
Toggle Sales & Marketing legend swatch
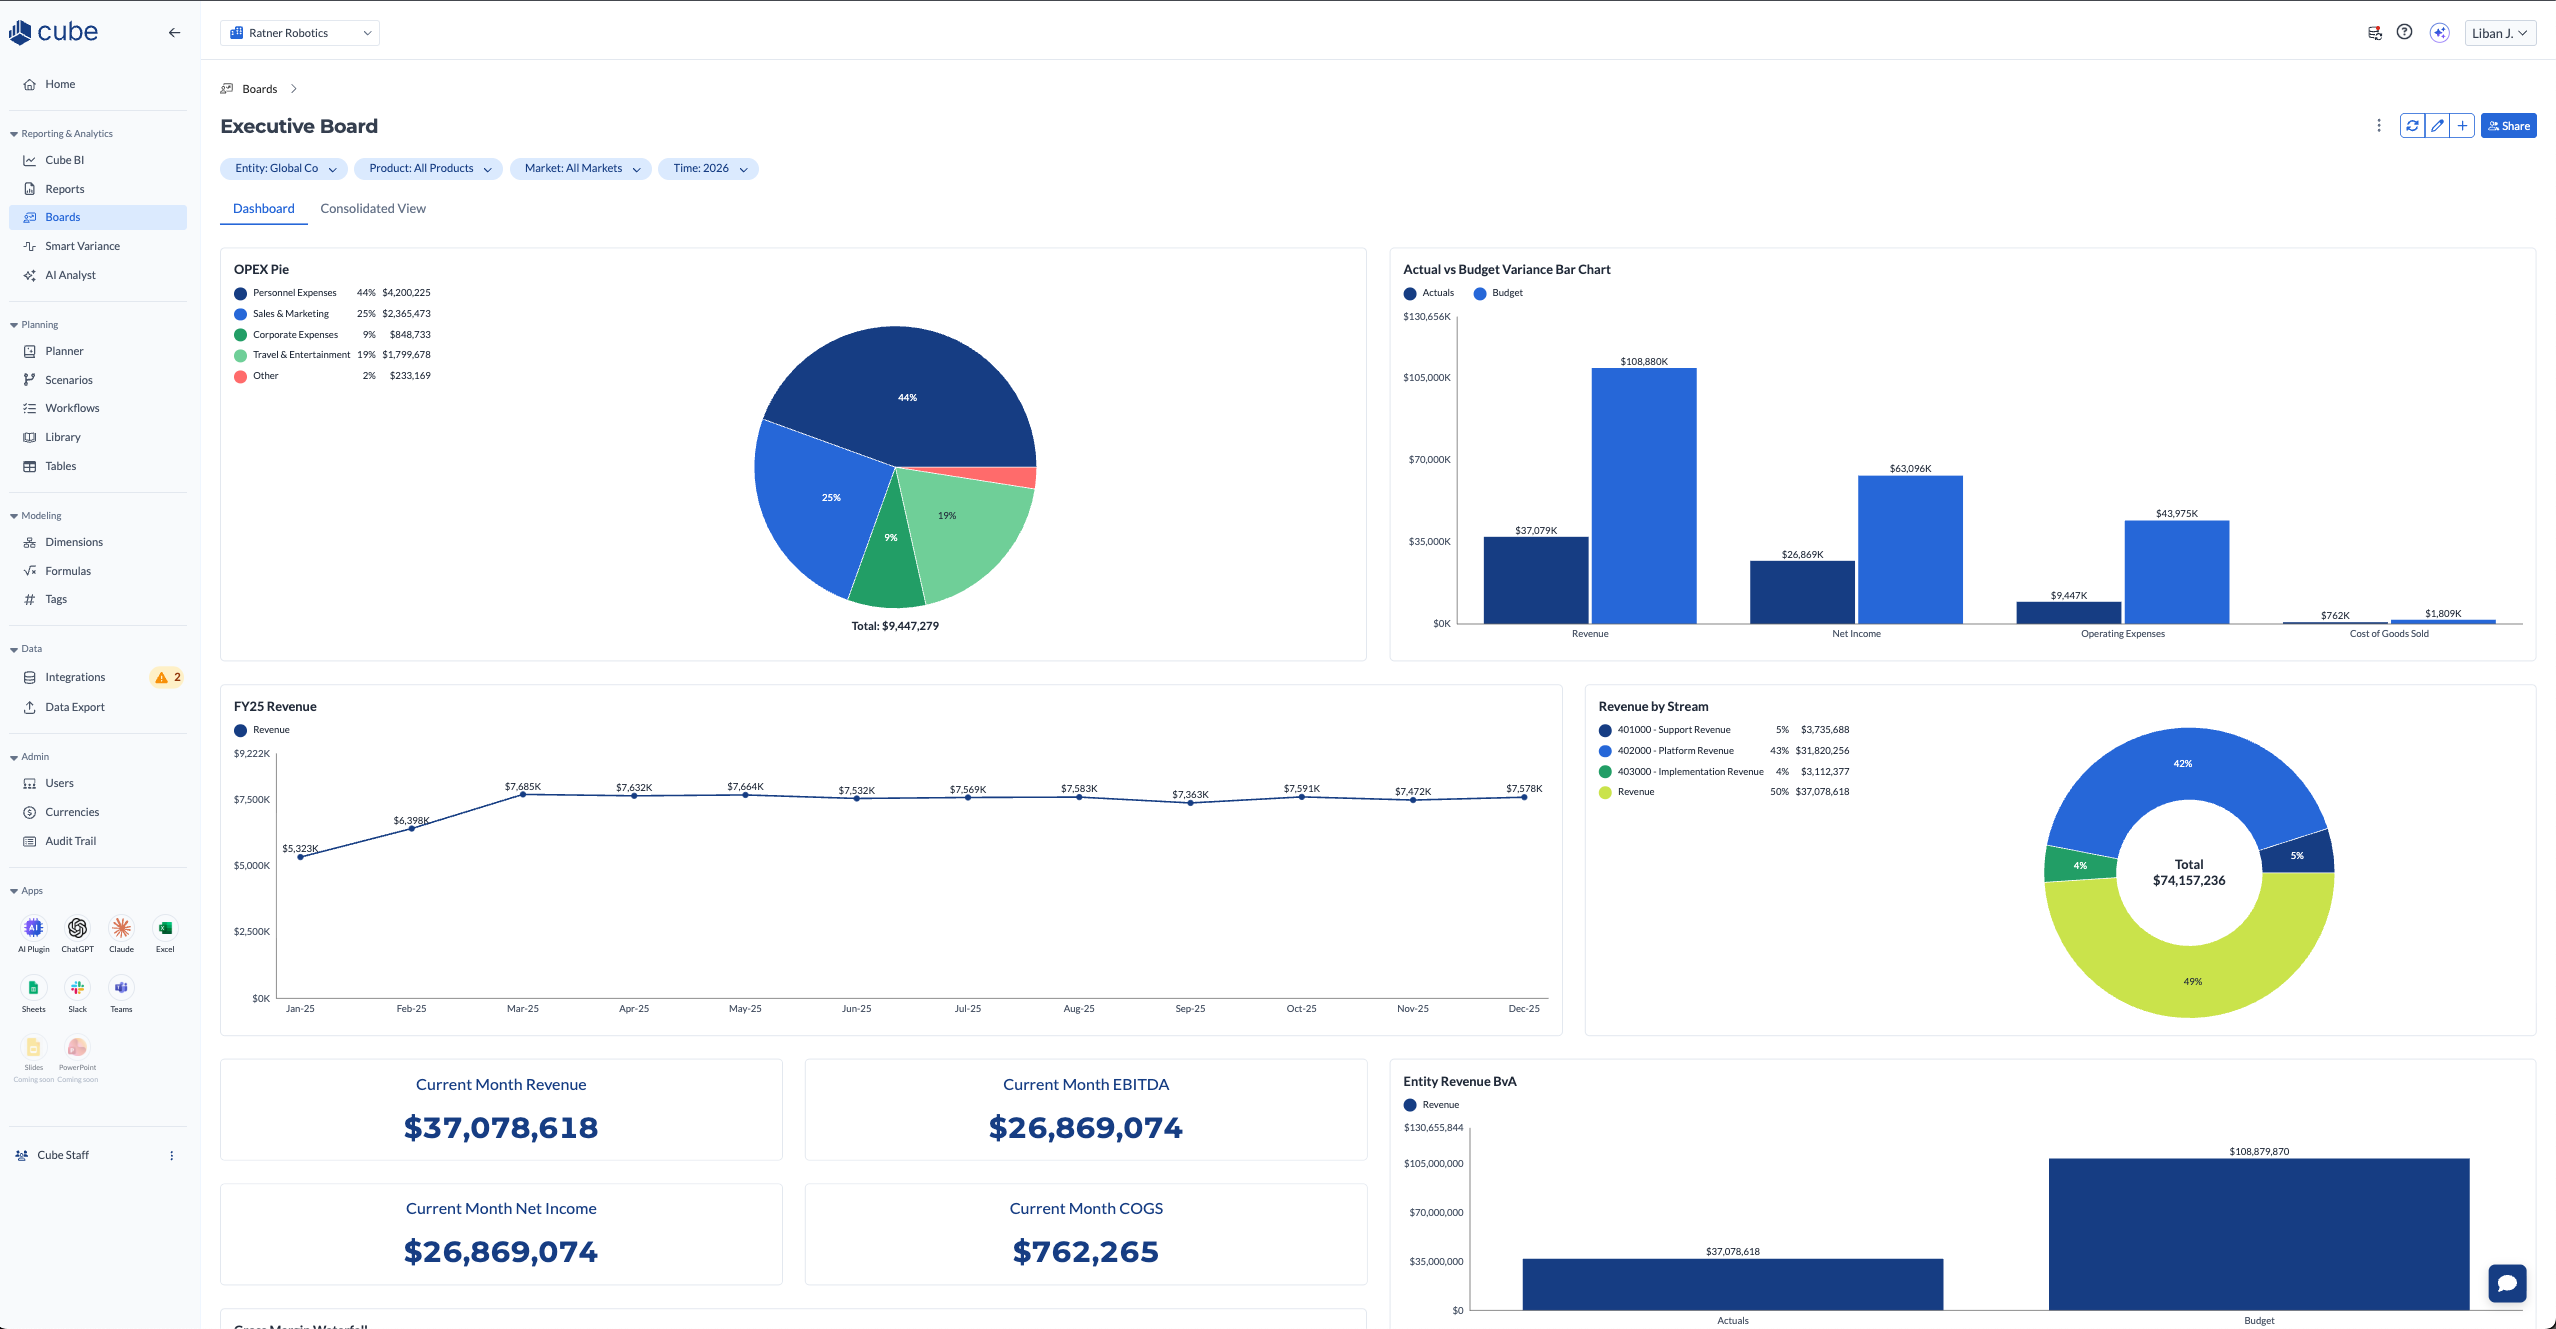click(x=240, y=314)
